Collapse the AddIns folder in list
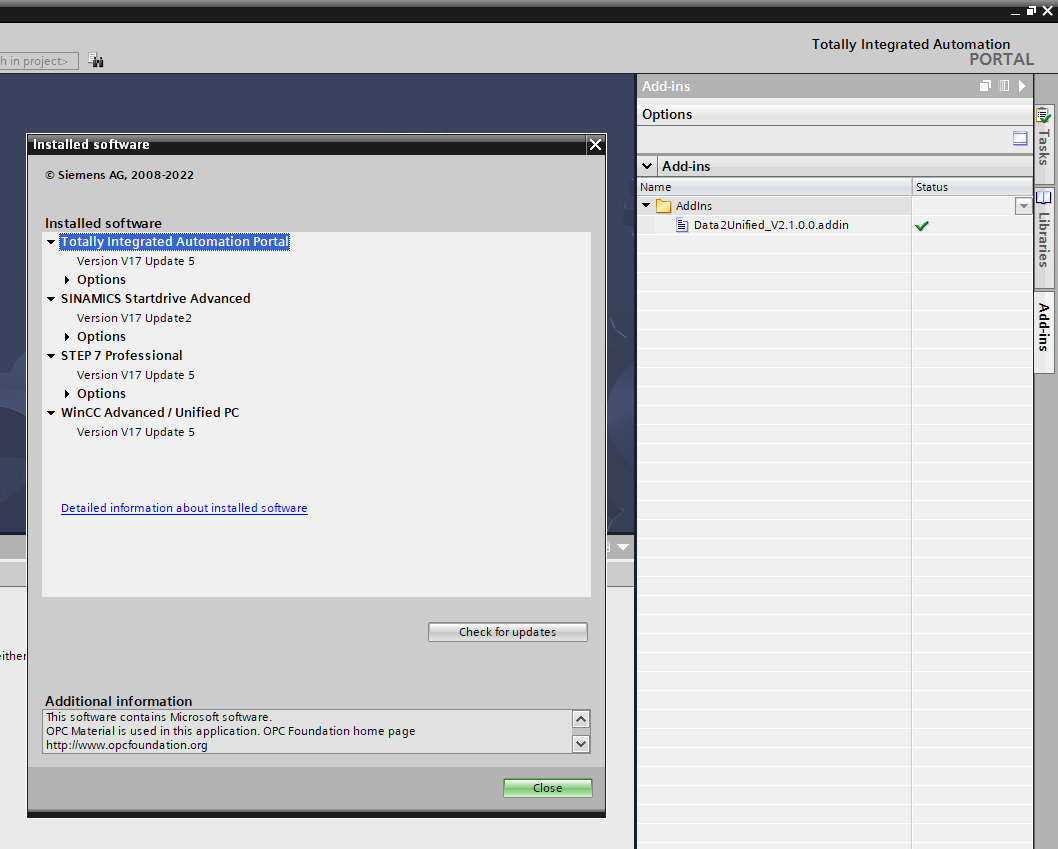Viewport: 1058px width, 849px height. (x=646, y=205)
